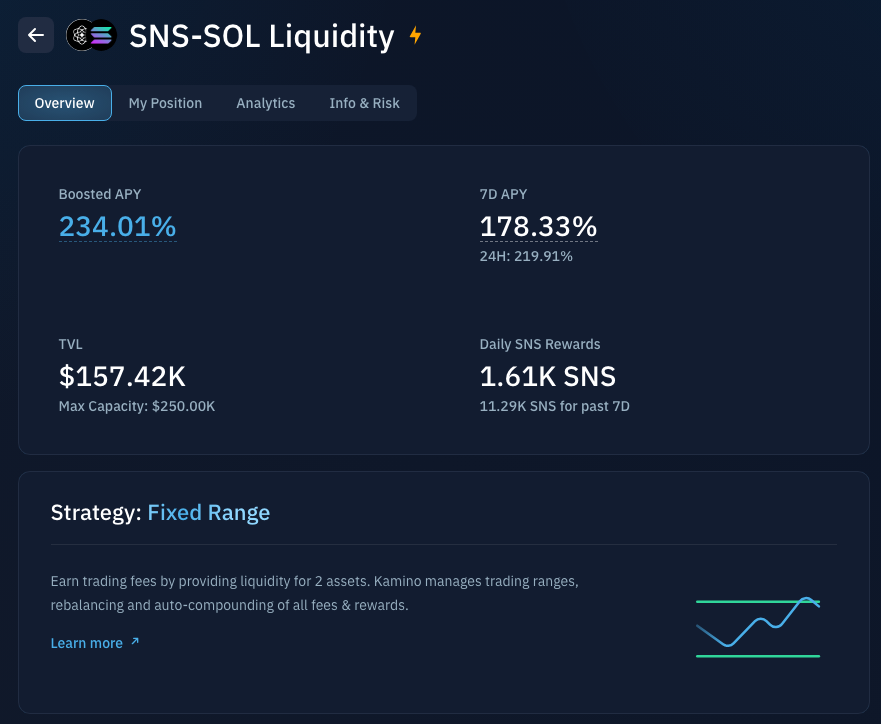Image resolution: width=881 pixels, height=724 pixels.
Task: Click the TVL value $157.42K
Action: [122, 376]
